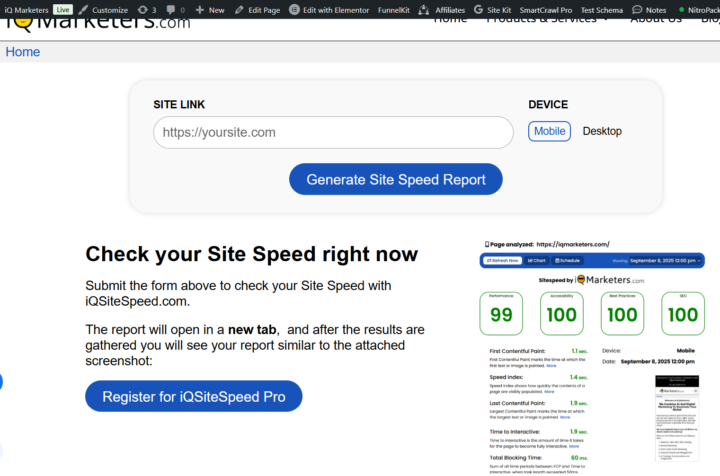Click the site link URL input field
Viewport: 720px width, 476px height.
tap(333, 132)
